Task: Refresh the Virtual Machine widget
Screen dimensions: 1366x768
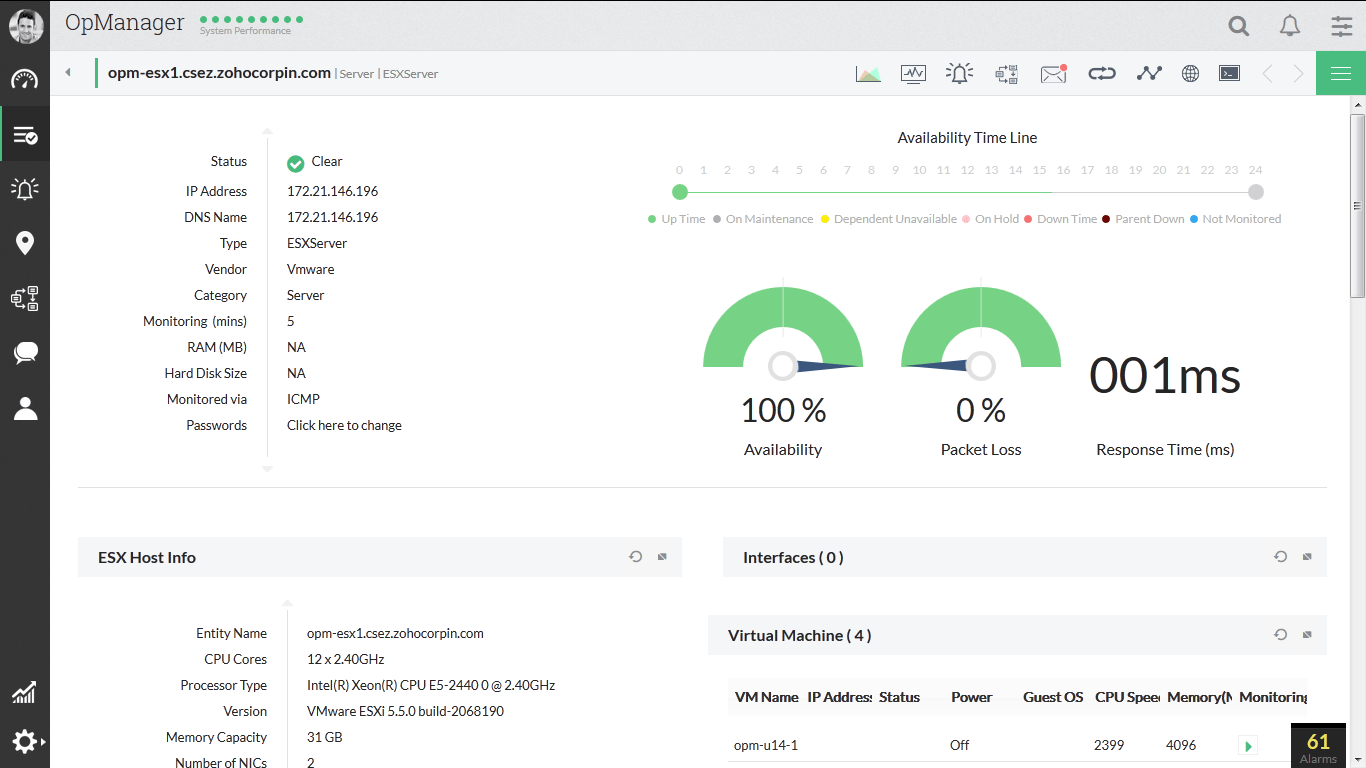Action: (x=1280, y=635)
